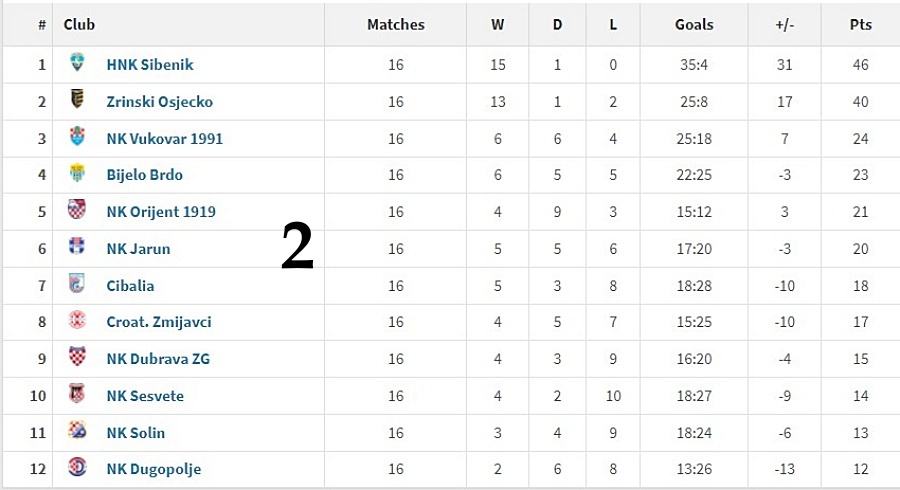The width and height of the screenshot is (900, 490).
Task: Click the Club column header
Action: 79,25
